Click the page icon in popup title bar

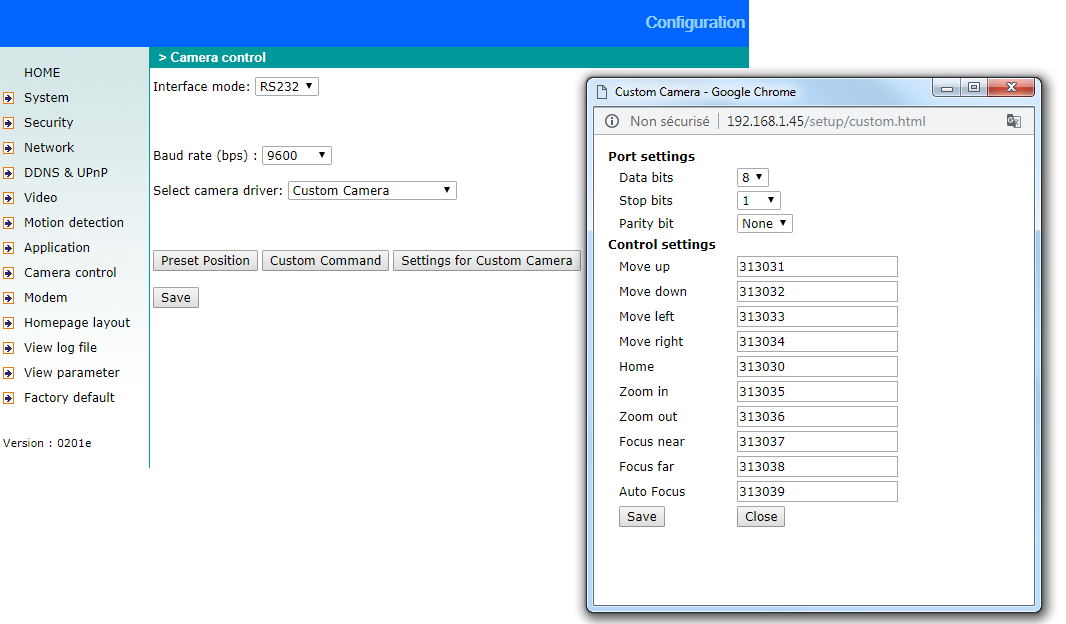click(602, 92)
